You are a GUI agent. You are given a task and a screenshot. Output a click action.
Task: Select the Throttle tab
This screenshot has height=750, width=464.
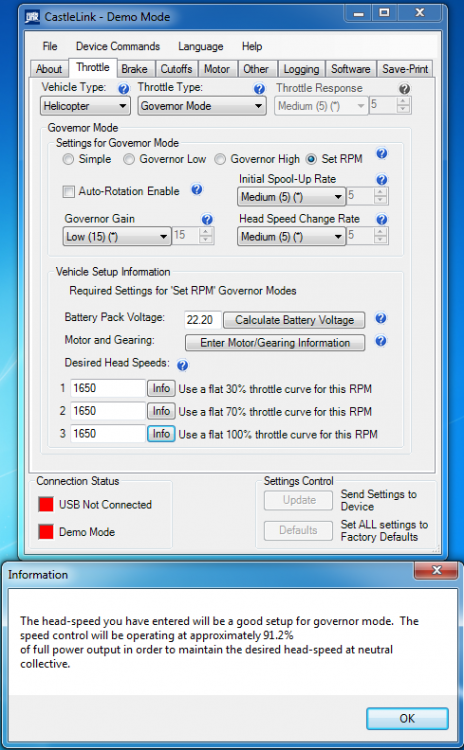tap(93, 67)
